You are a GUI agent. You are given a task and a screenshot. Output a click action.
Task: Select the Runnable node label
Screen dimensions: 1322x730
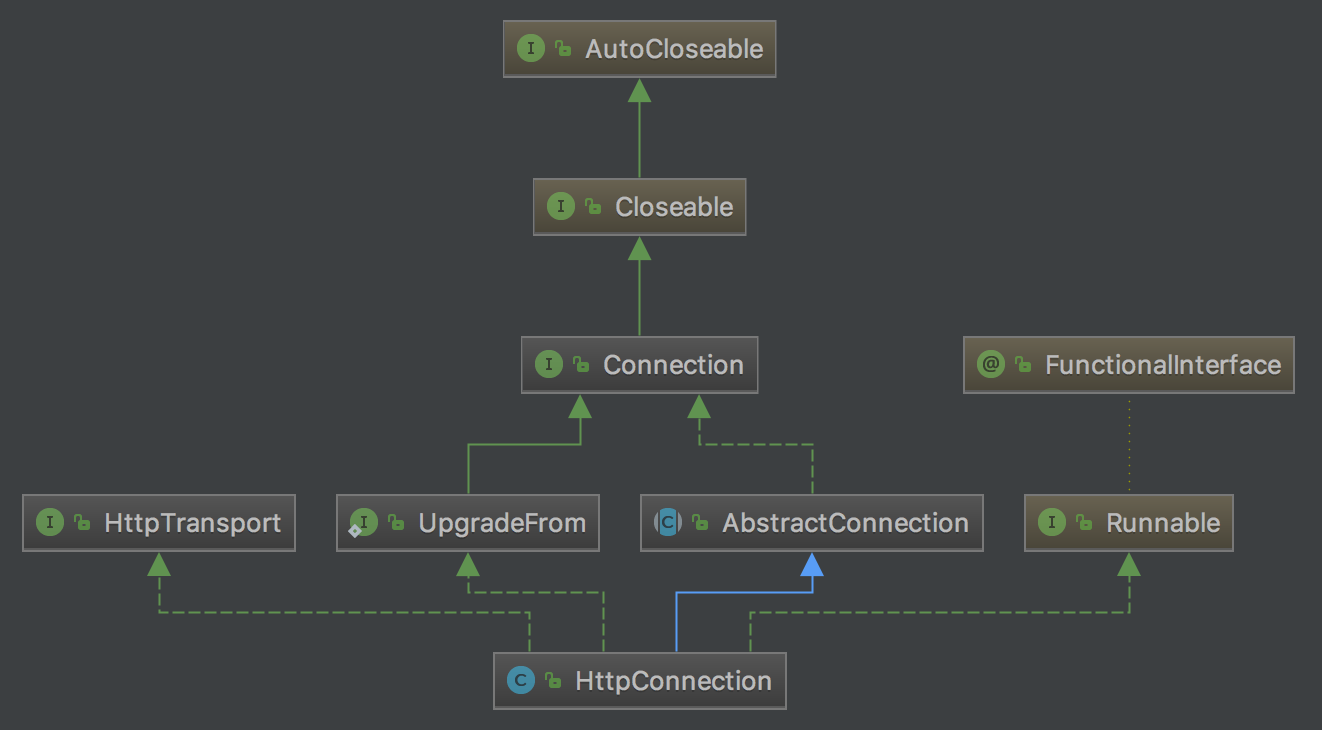[1163, 523]
